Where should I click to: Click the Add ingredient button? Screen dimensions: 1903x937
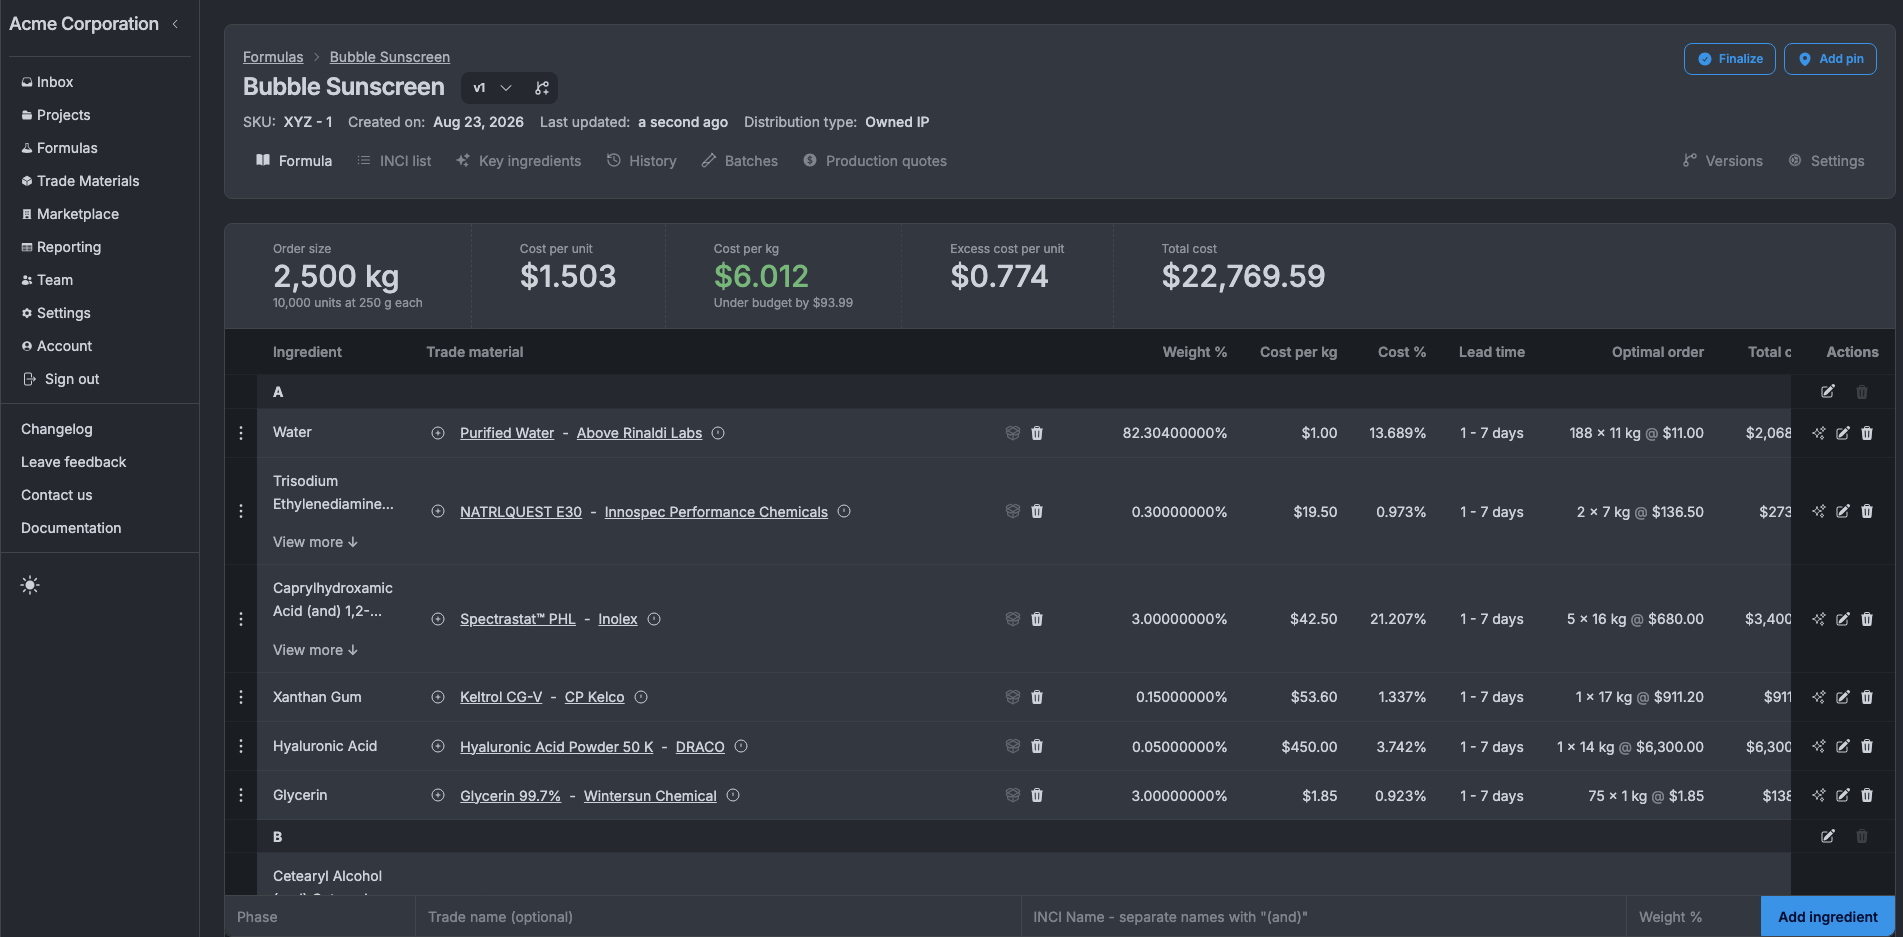click(x=1828, y=917)
